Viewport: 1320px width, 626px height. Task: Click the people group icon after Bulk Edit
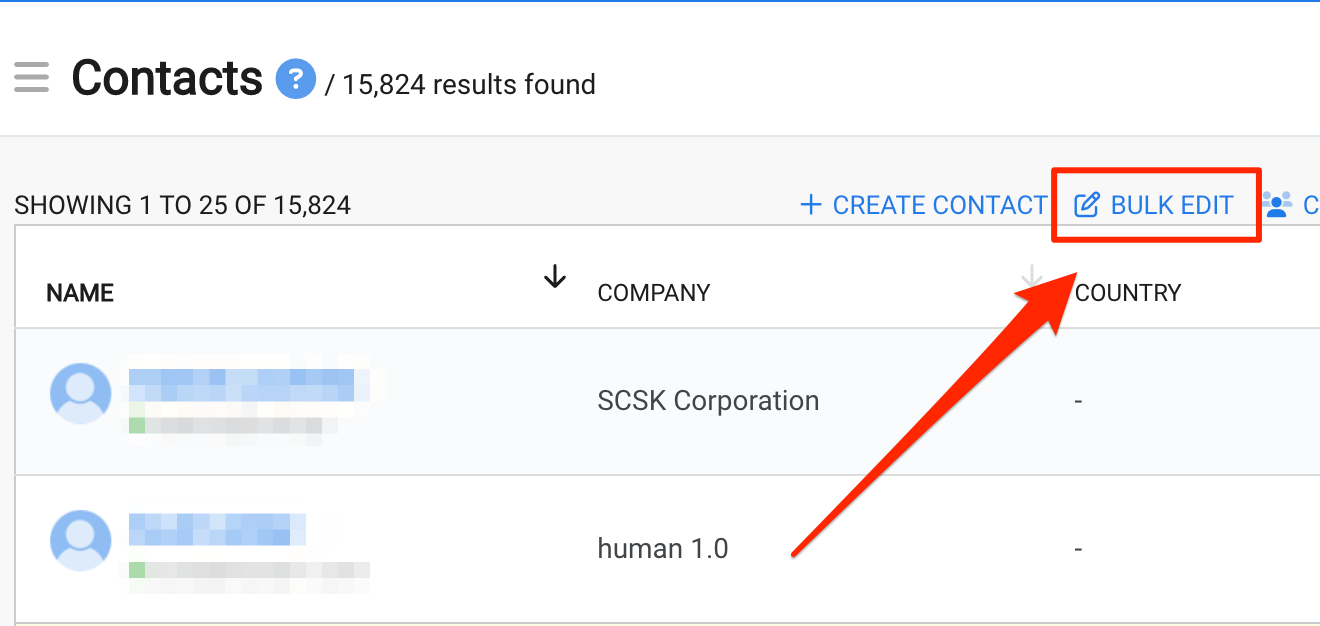[x=1277, y=205]
